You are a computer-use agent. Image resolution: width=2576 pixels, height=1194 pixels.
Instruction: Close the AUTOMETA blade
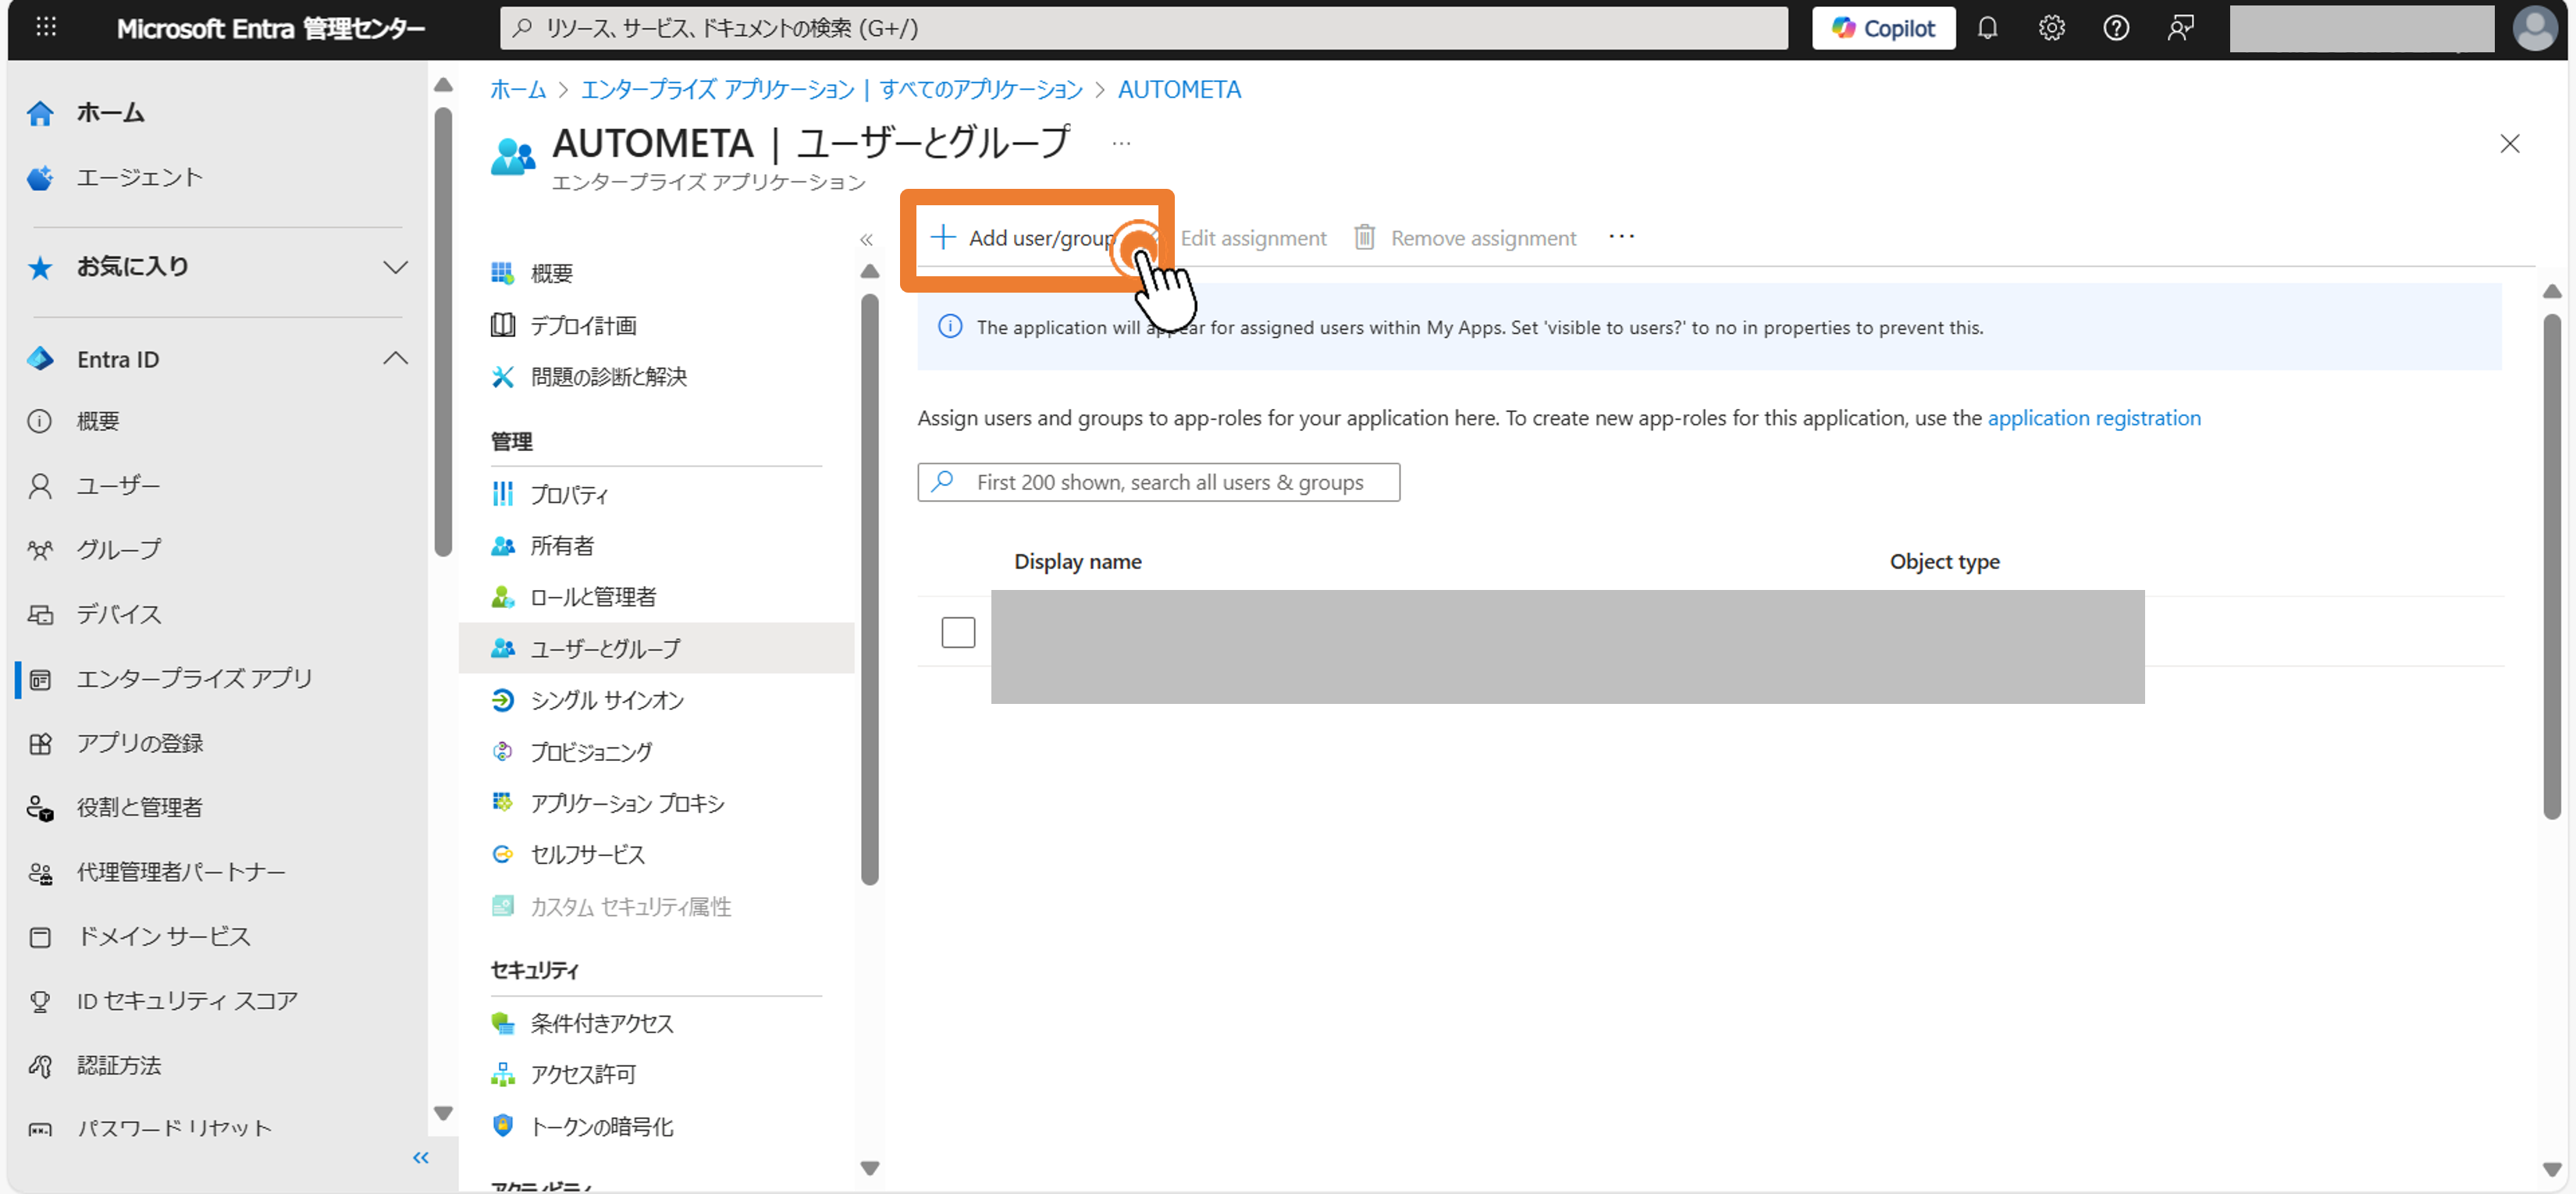2509,144
